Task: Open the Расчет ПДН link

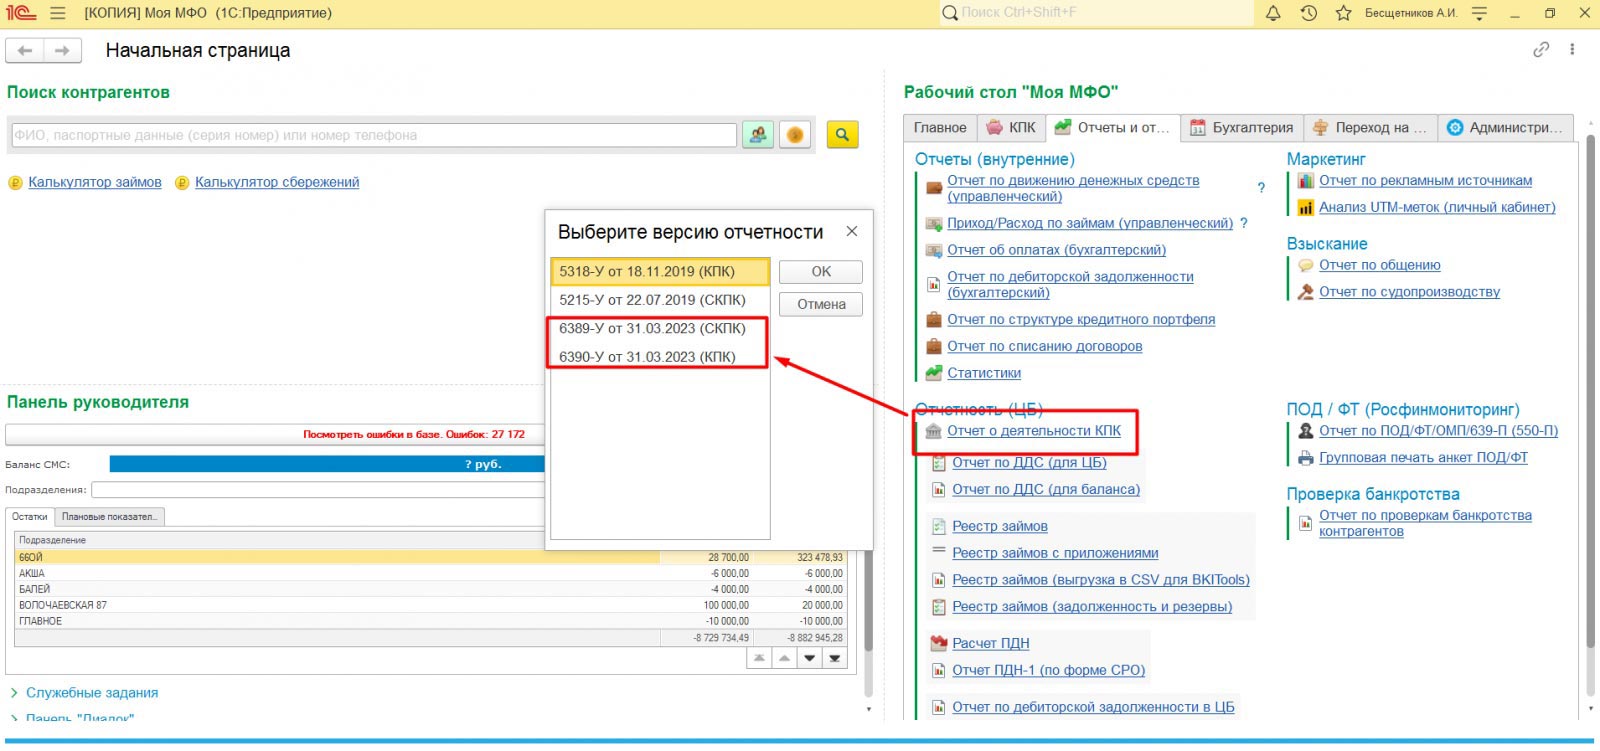Action: pos(990,643)
